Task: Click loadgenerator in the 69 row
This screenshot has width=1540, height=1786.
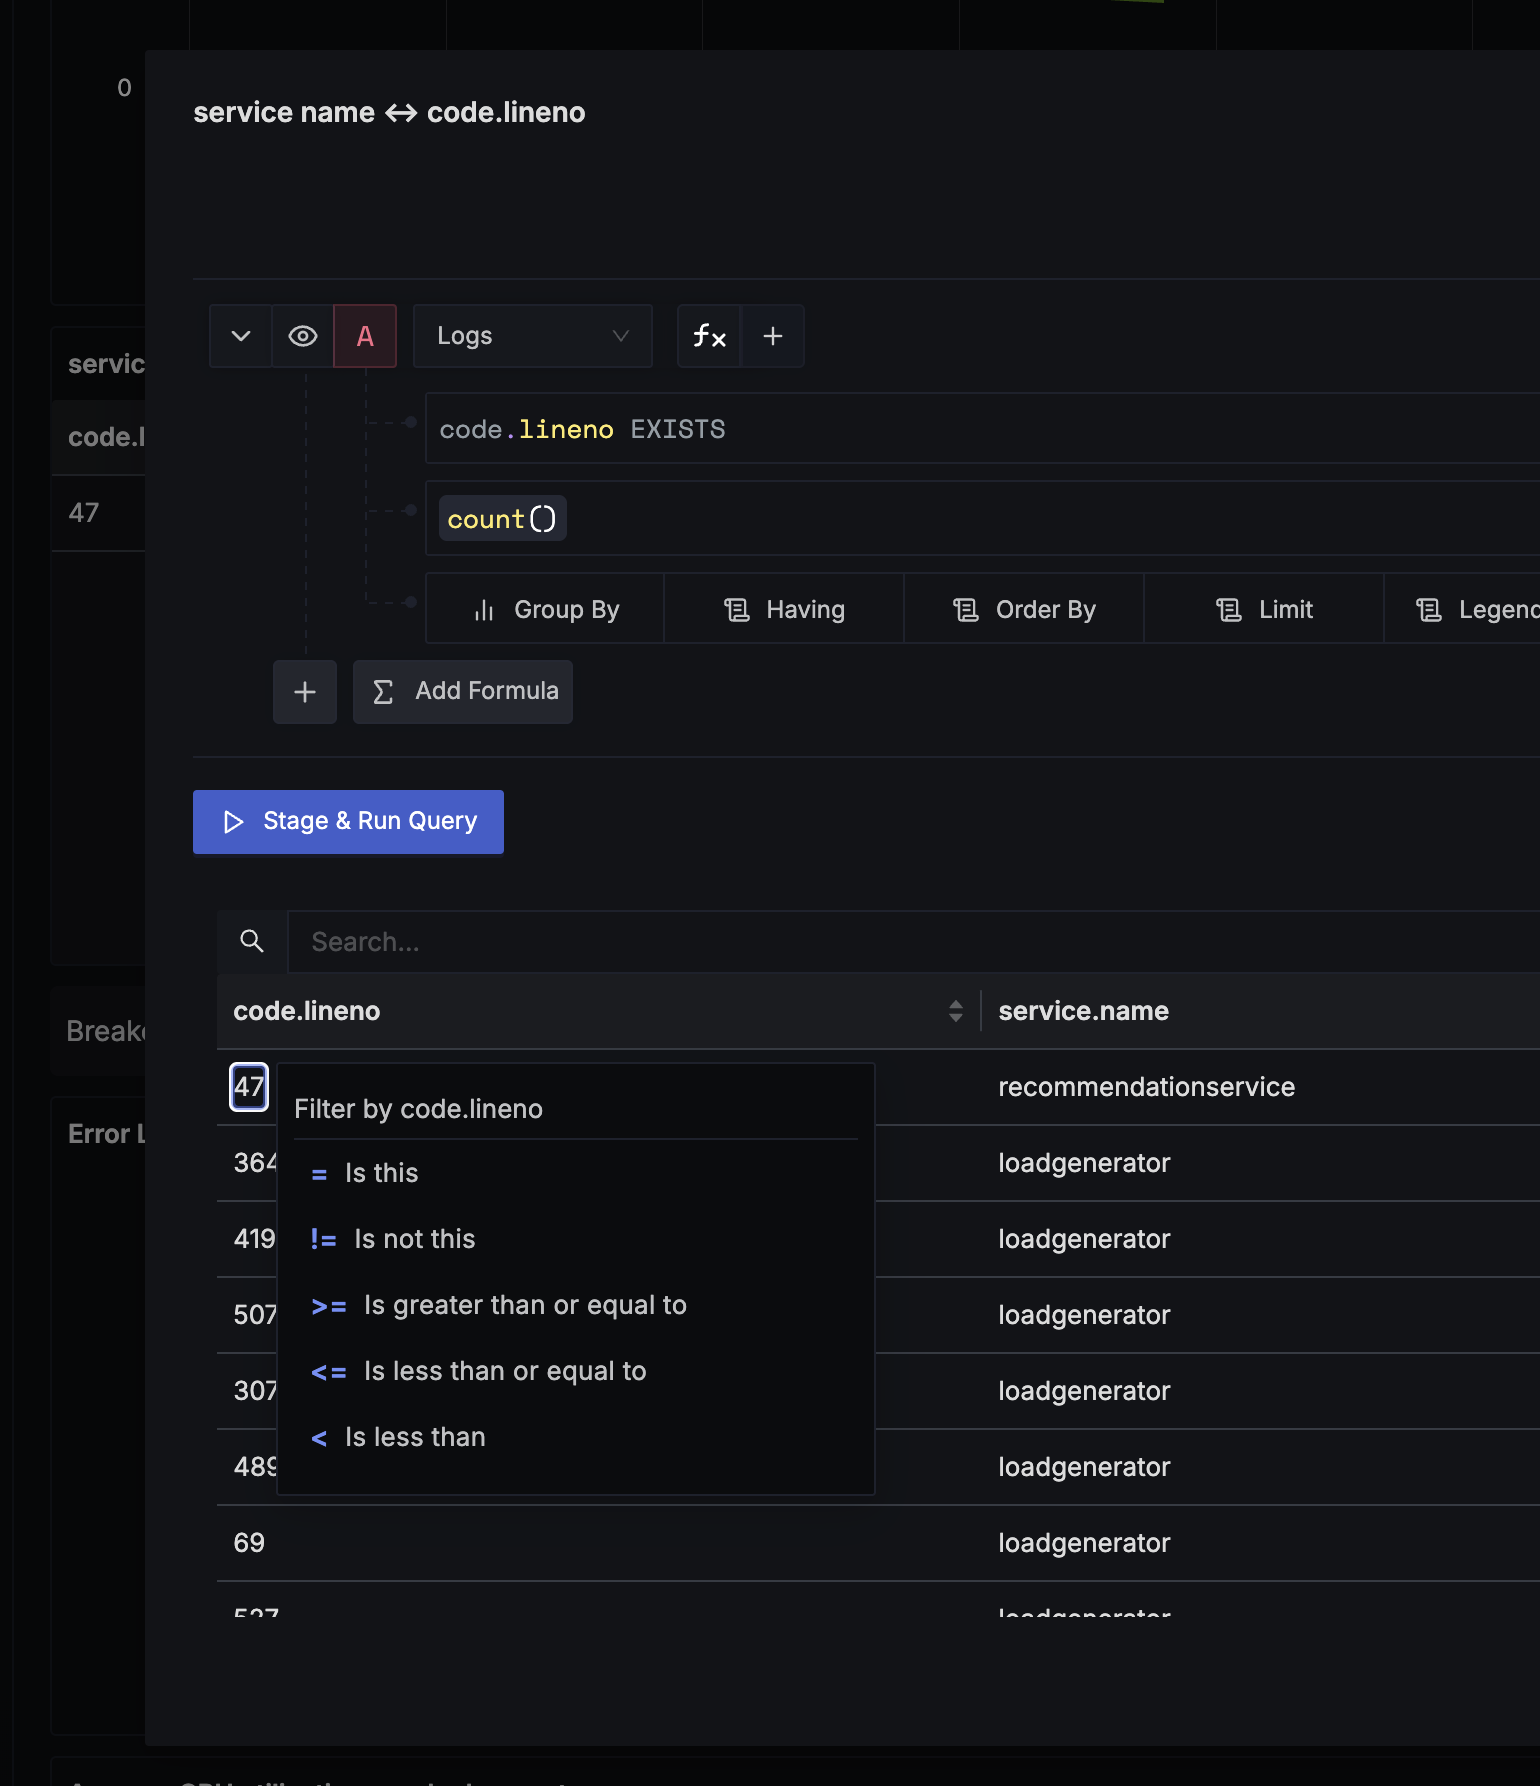Action: coord(1084,1543)
